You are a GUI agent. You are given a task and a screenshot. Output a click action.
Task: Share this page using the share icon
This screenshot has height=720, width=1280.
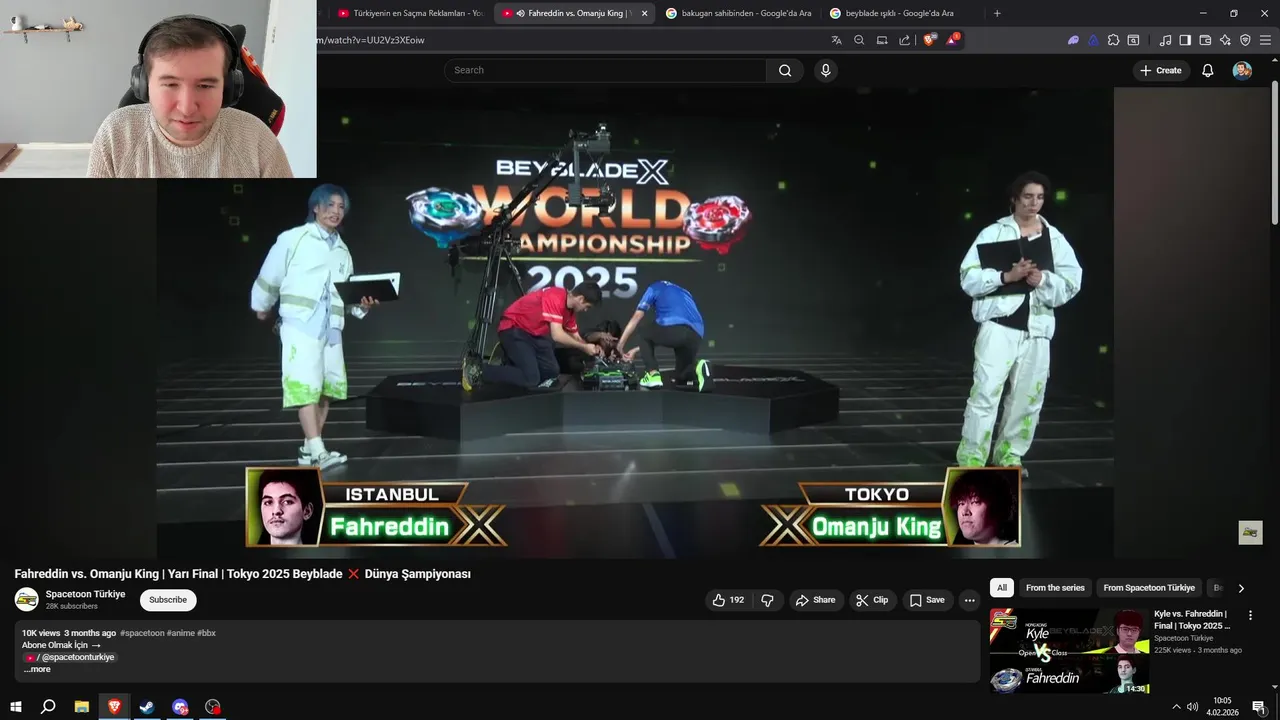[905, 40]
